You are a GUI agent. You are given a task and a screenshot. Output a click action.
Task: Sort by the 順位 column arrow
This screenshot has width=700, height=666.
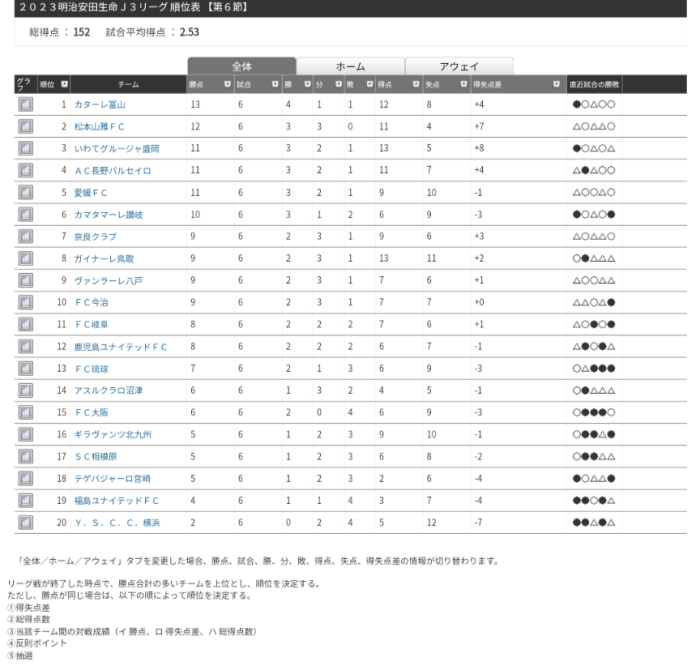(65, 85)
